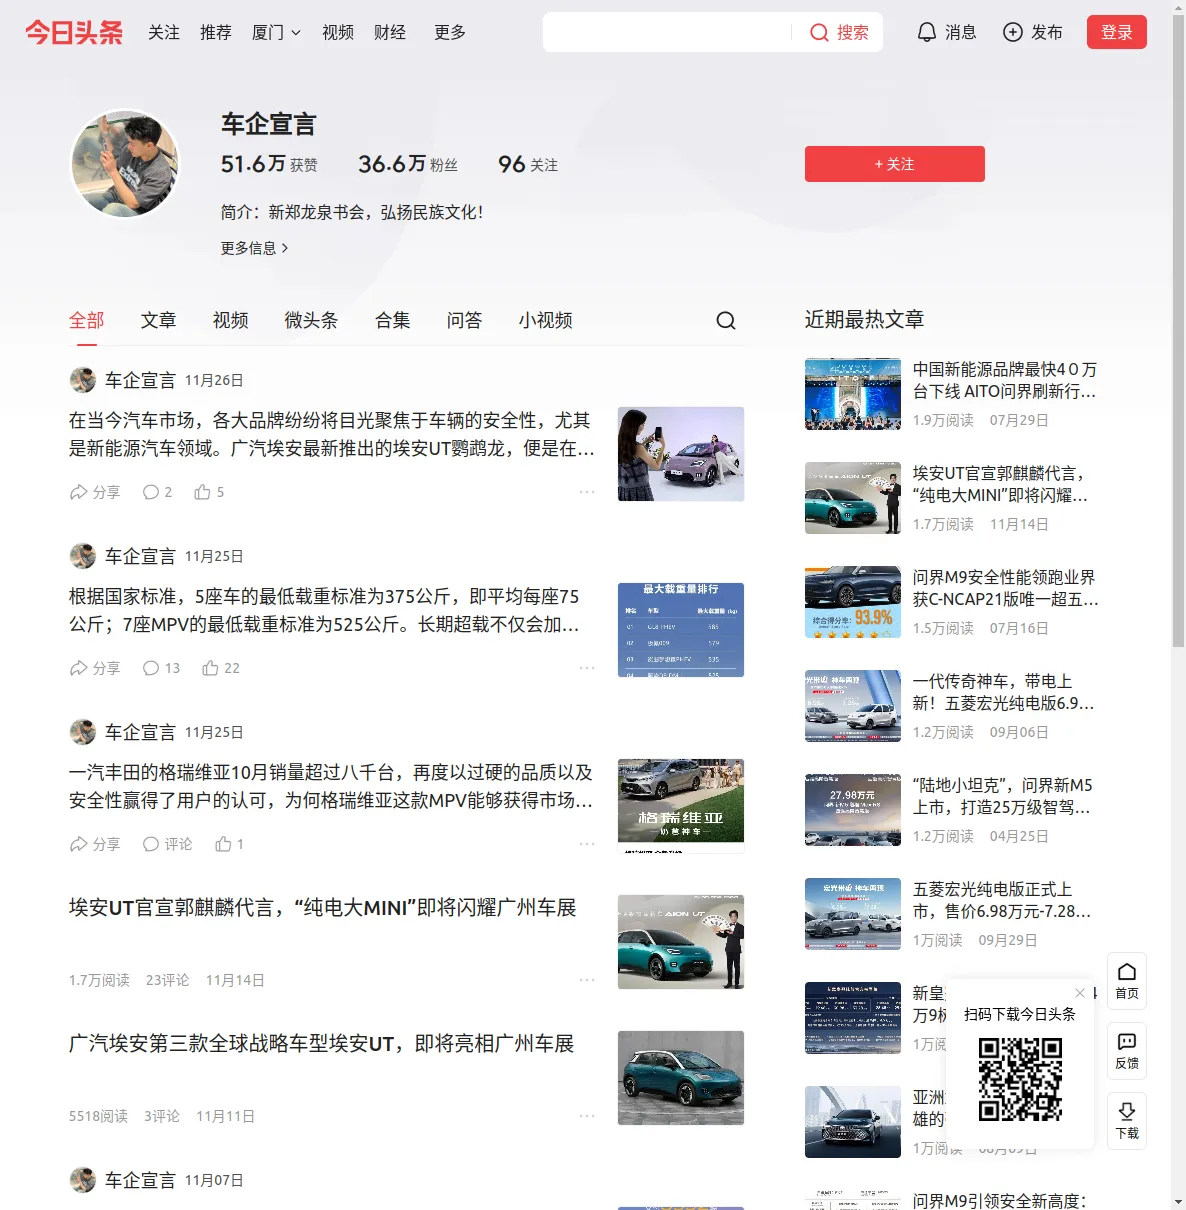Expand 更多信息 profile details

(x=254, y=248)
